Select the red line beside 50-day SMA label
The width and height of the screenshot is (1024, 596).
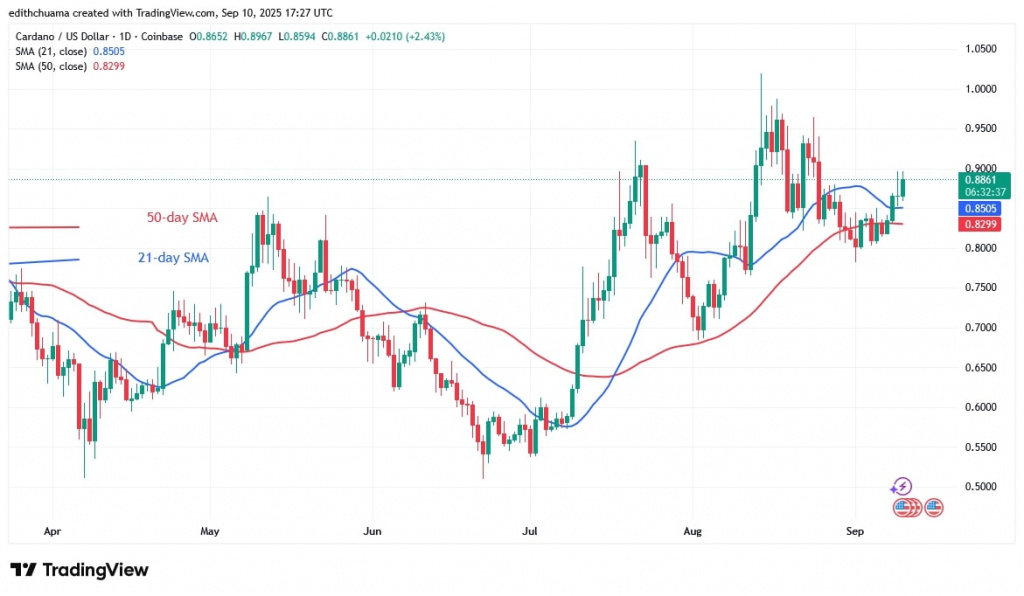(x=43, y=227)
